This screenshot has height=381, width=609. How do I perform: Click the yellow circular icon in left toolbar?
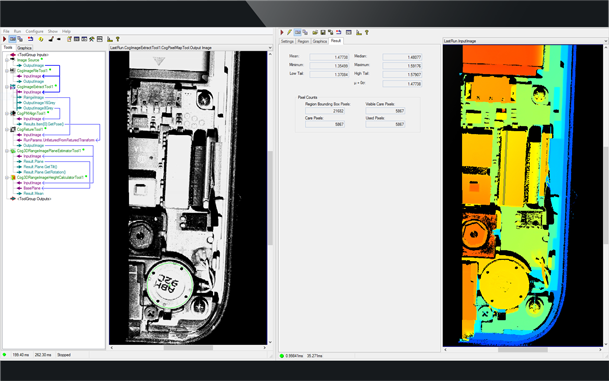[x=41, y=39]
